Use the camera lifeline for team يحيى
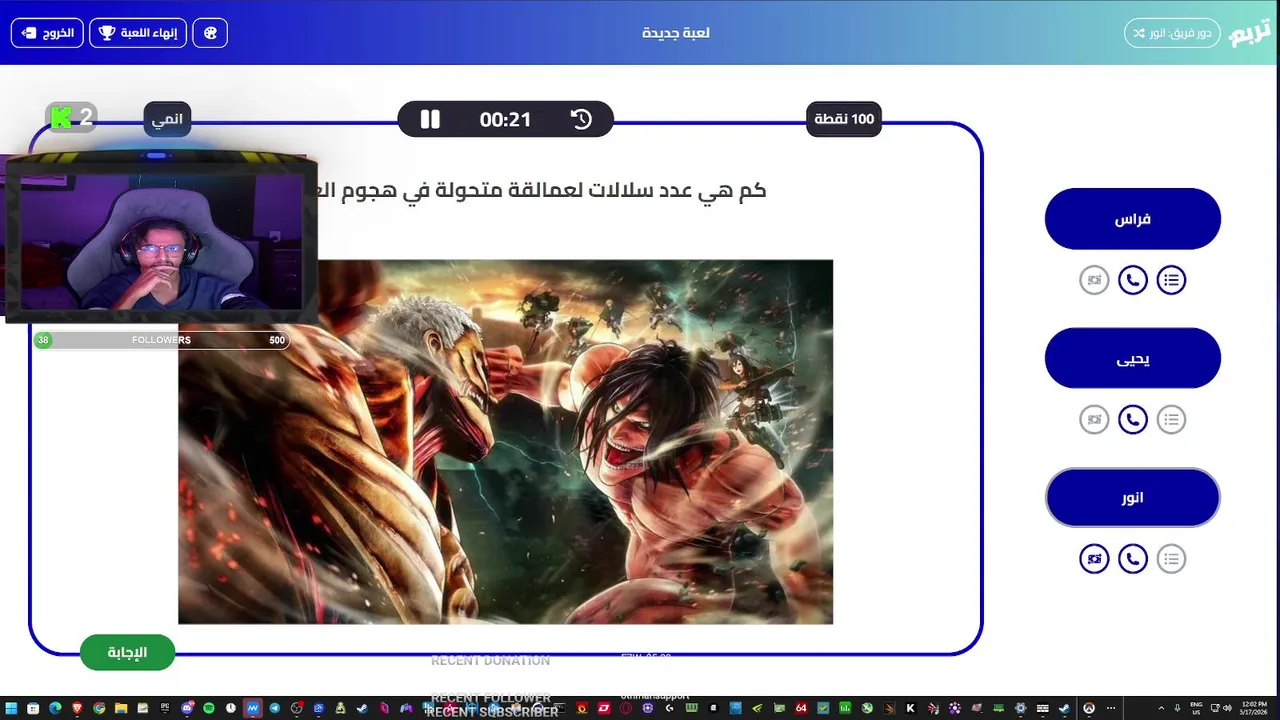Screen dimensions: 1280x720 pyautogui.click(x=1094, y=419)
